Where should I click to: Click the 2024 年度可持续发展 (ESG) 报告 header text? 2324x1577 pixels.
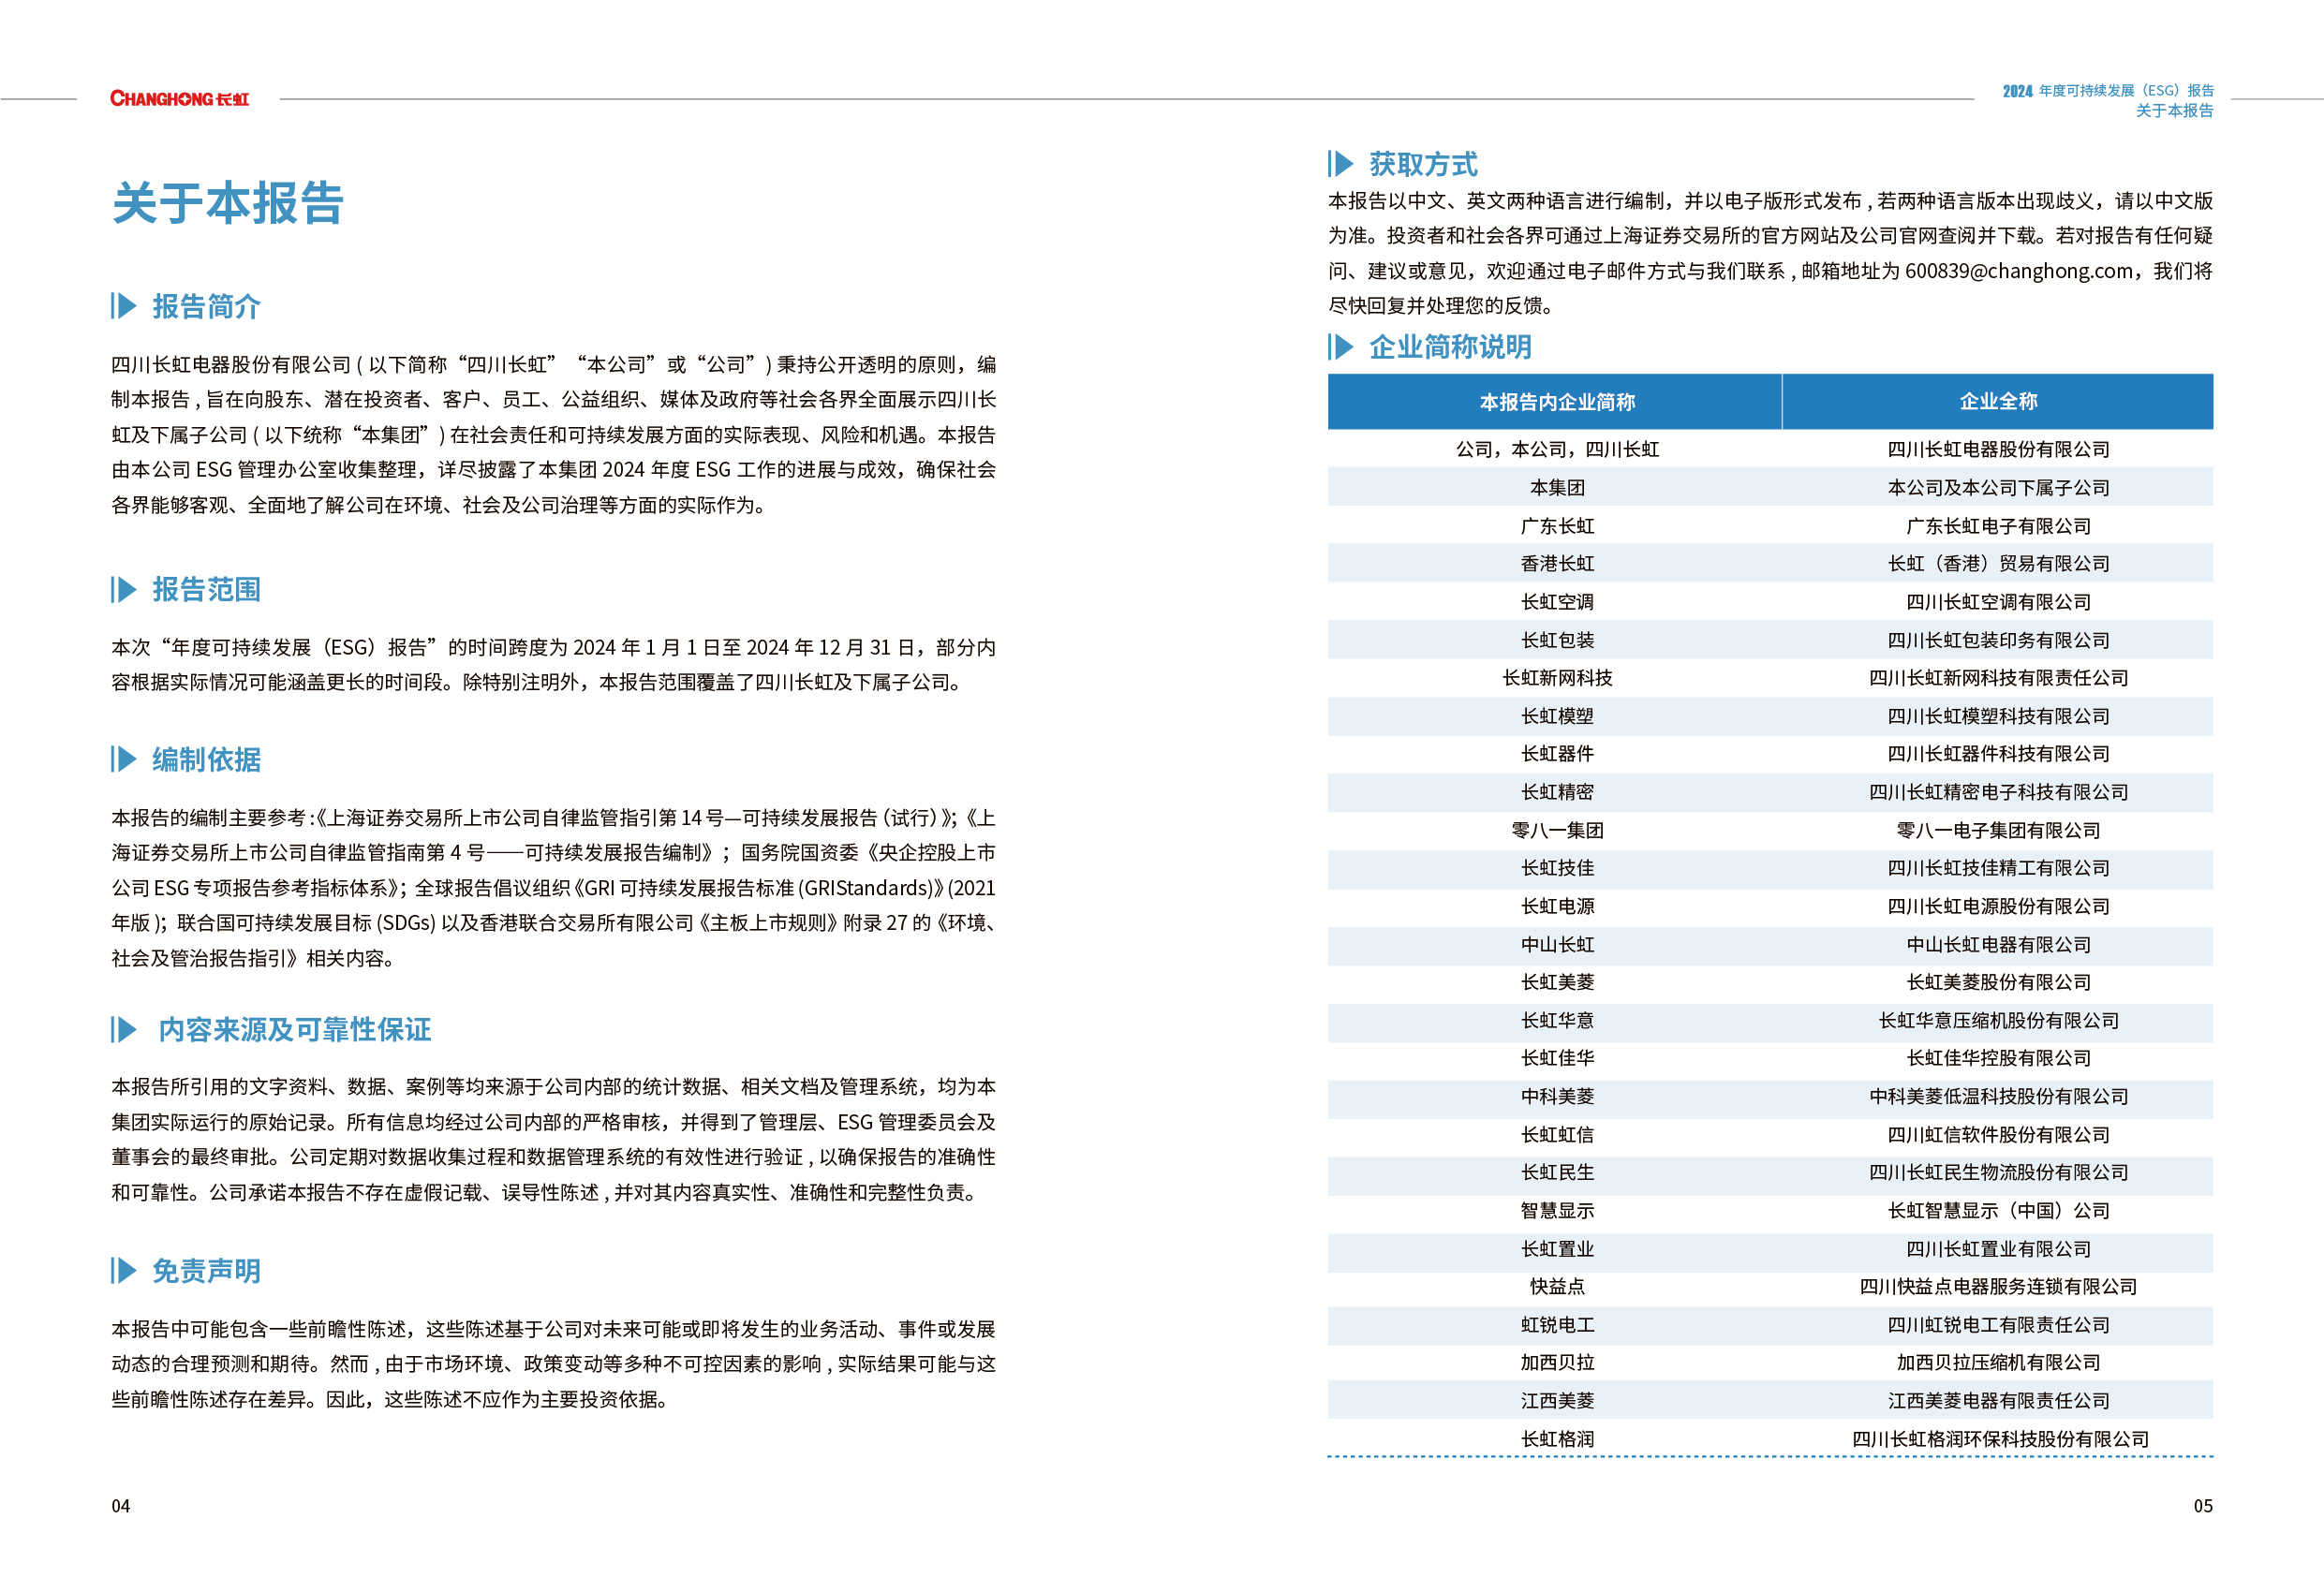point(2108,90)
